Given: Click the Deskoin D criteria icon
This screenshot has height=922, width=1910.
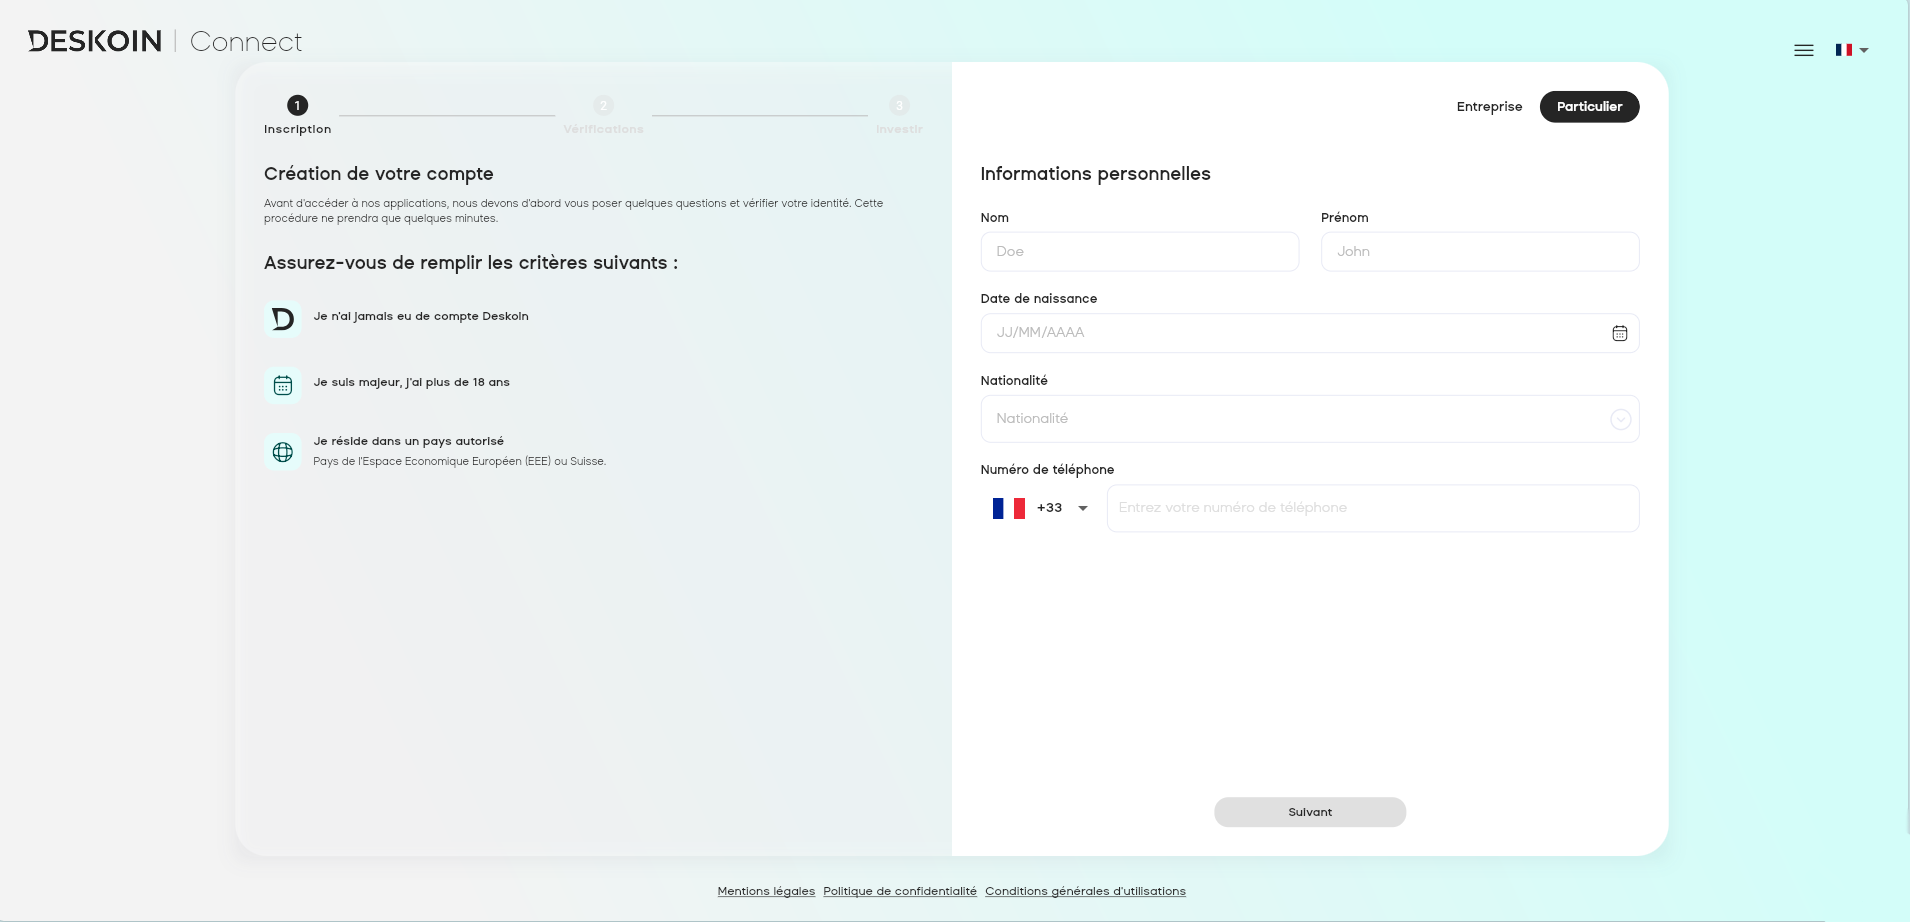Looking at the screenshot, I should (x=283, y=319).
